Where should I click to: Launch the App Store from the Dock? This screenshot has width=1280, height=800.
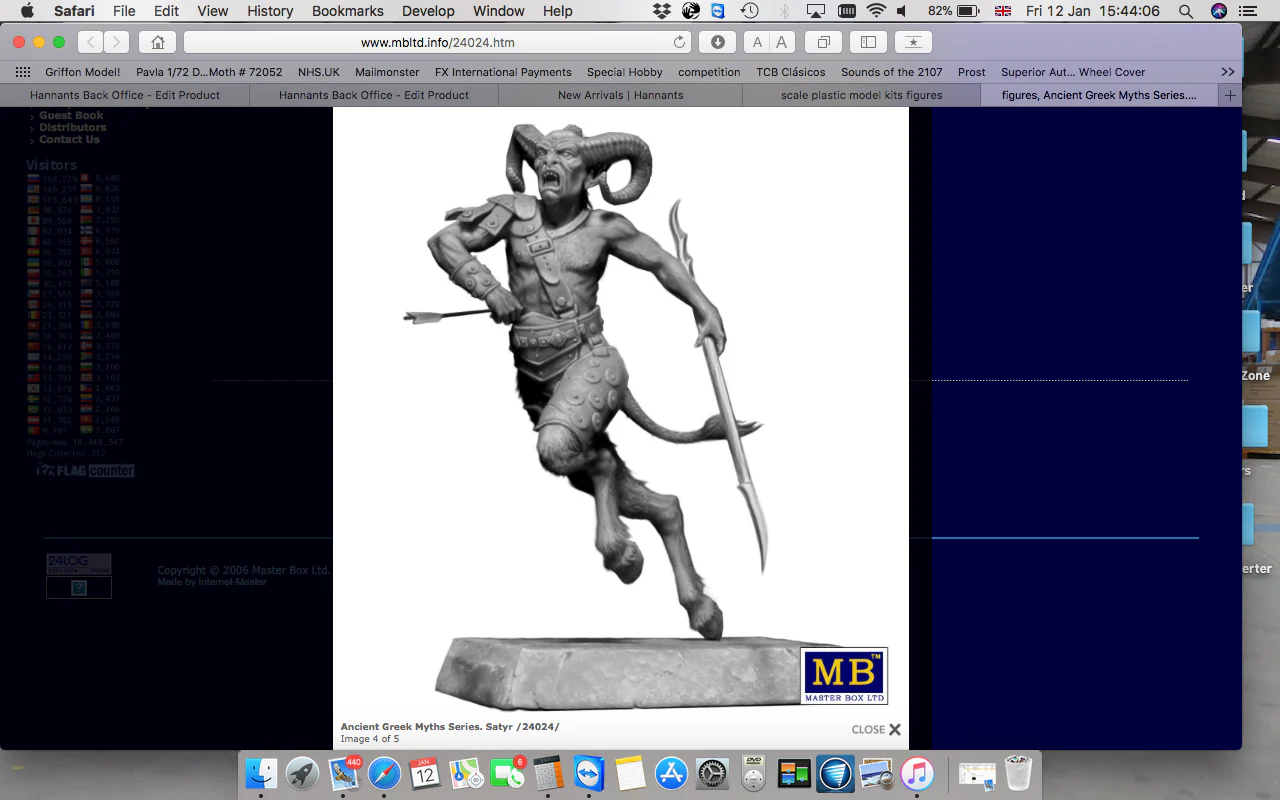[x=671, y=773]
